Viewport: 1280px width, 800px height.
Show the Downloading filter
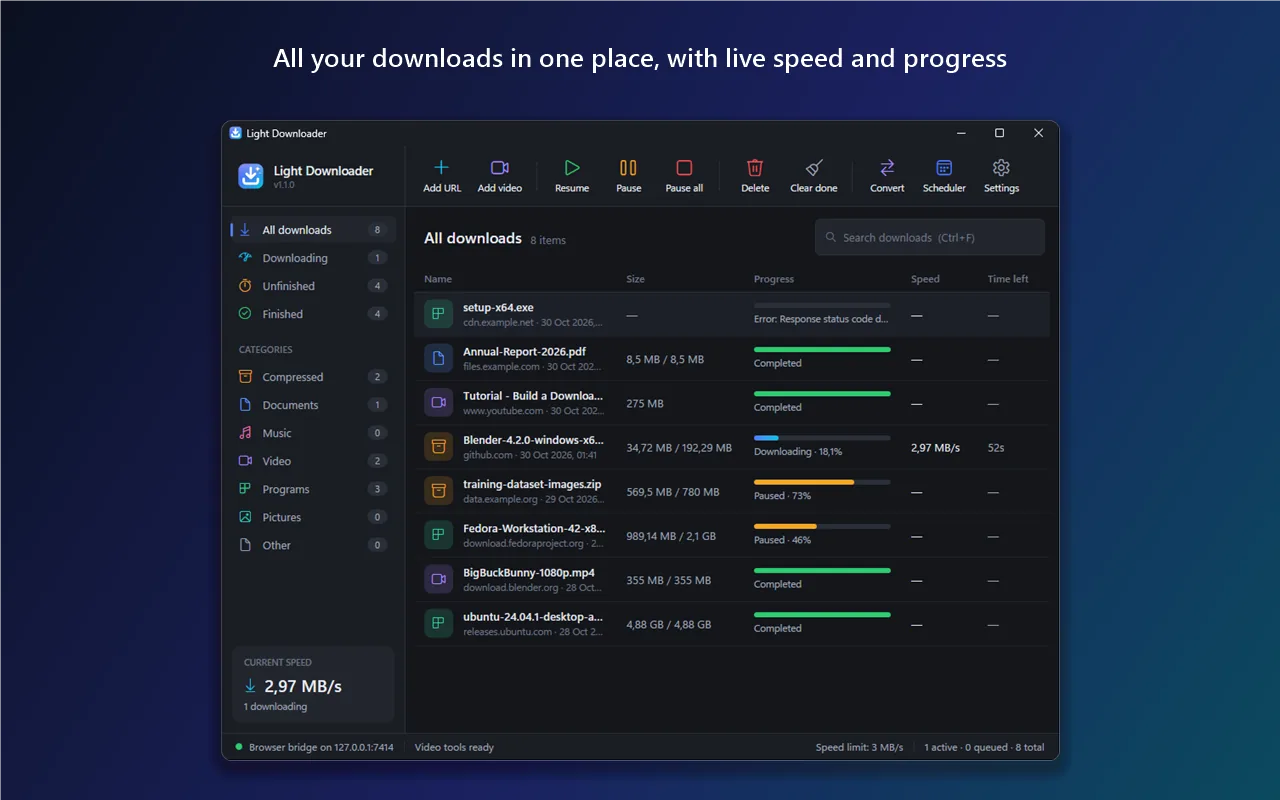point(313,258)
